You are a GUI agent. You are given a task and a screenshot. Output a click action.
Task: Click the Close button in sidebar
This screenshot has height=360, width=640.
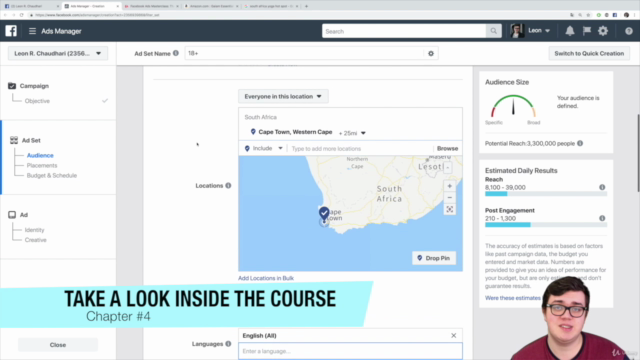(x=58, y=345)
